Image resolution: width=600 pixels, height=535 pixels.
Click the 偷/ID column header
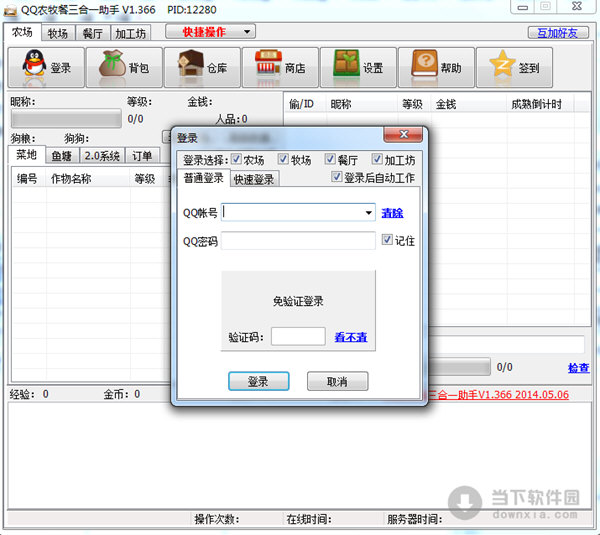coord(305,104)
